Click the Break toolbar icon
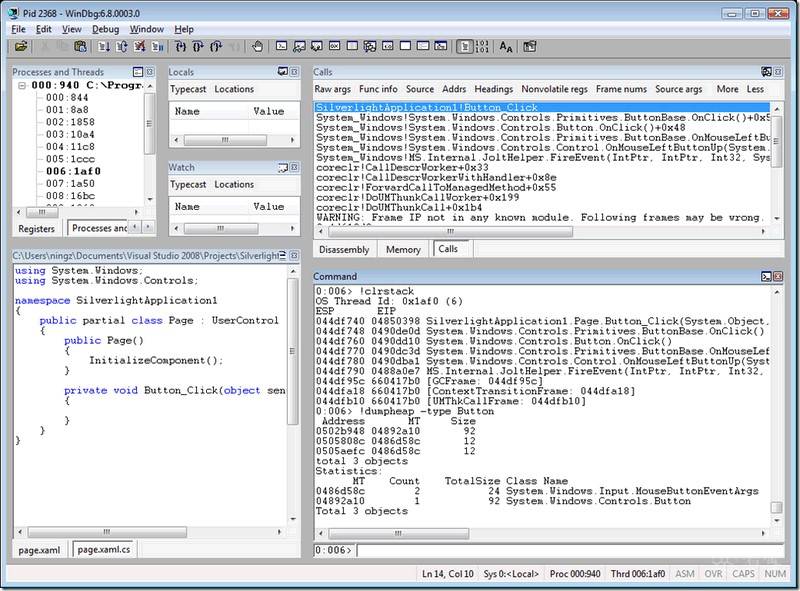The width and height of the screenshot is (800, 591). 158,47
